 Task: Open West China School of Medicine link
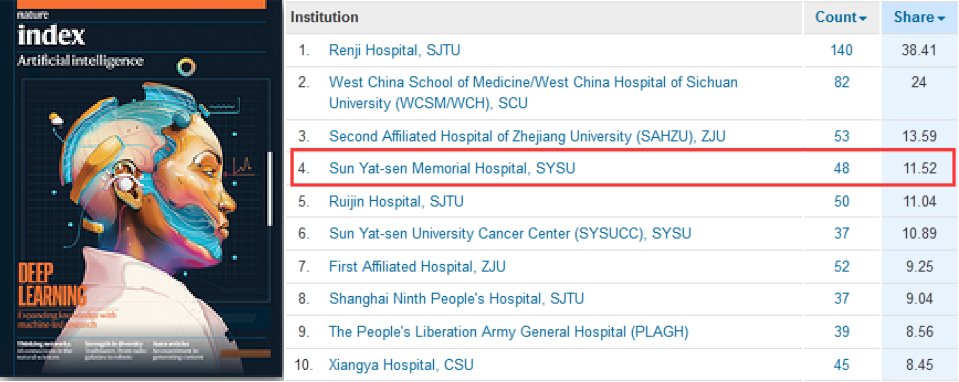[x=533, y=93]
